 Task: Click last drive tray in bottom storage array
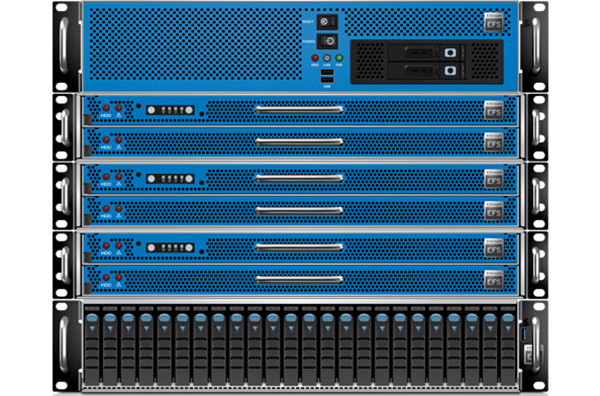(508, 346)
